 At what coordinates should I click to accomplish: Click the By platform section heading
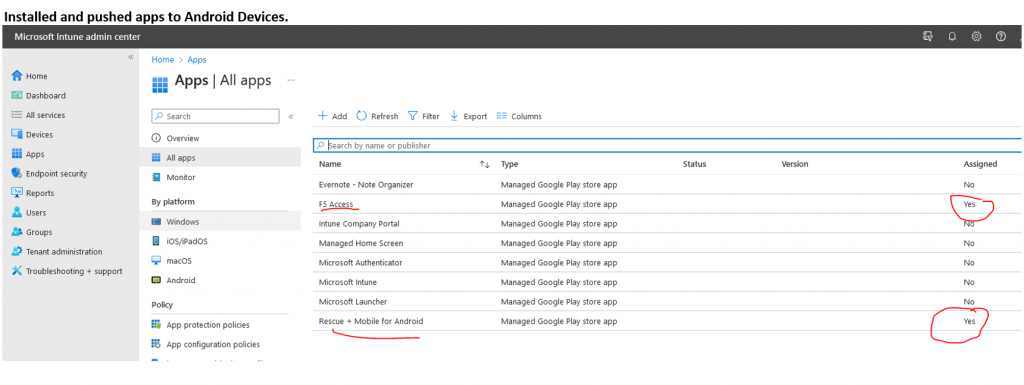pyautogui.click(x=173, y=202)
